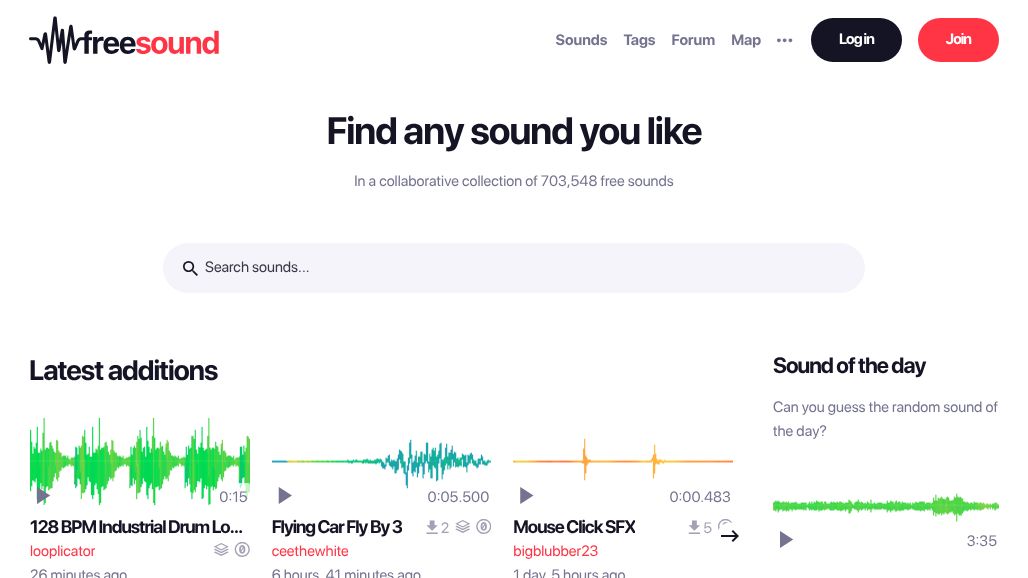The image size is (1028, 578).
Task: Visit looplicator's user profile
Action: click(62, 551)
